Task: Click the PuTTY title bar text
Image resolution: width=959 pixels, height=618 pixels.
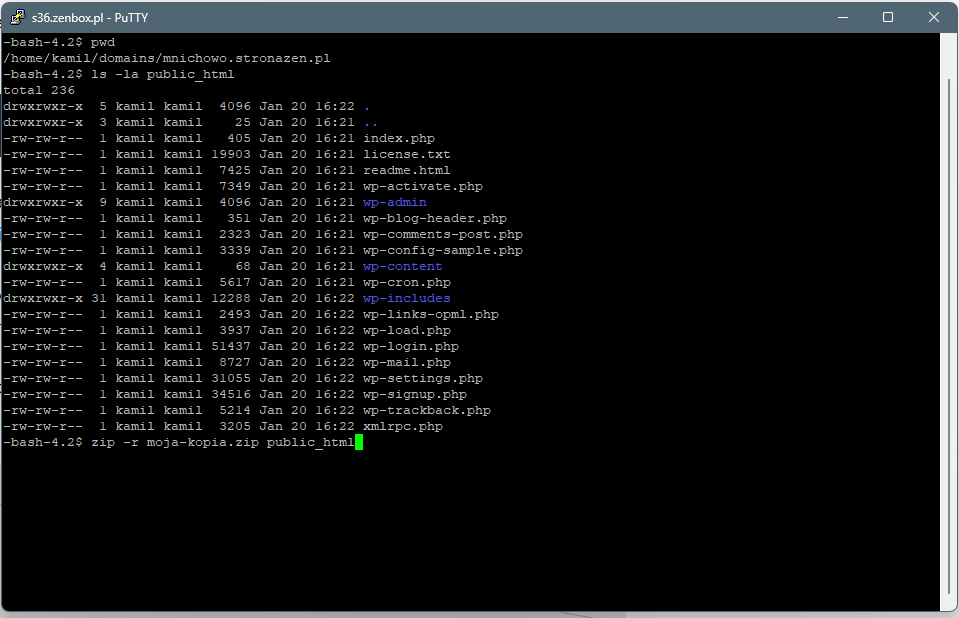Action: coord(90,18)
